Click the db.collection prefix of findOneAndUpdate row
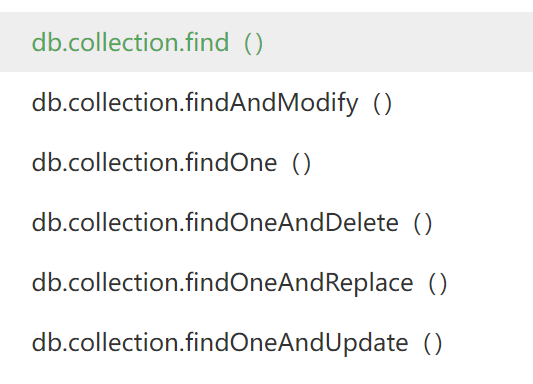Image resolution: width=533 pixels, height=384 pixels. (x=107, y=343)
